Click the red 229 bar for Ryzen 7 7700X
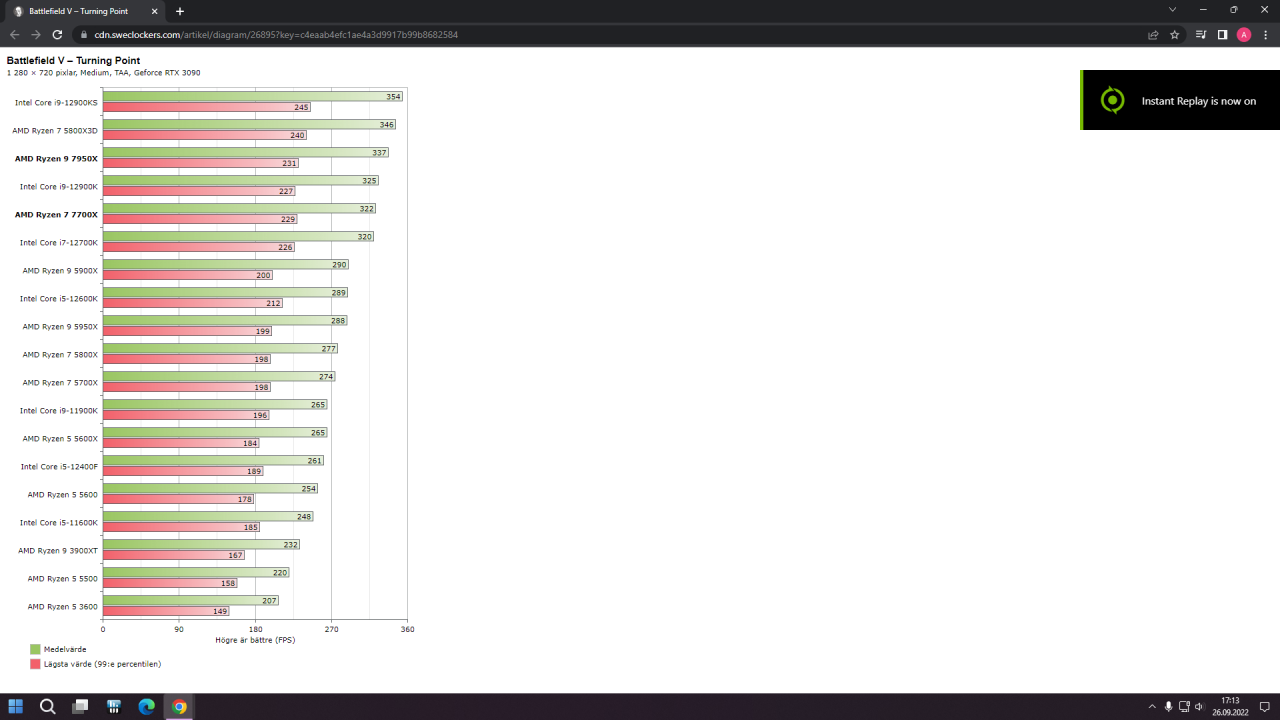Screen dimensions: 1280x720 coord(200,219)
